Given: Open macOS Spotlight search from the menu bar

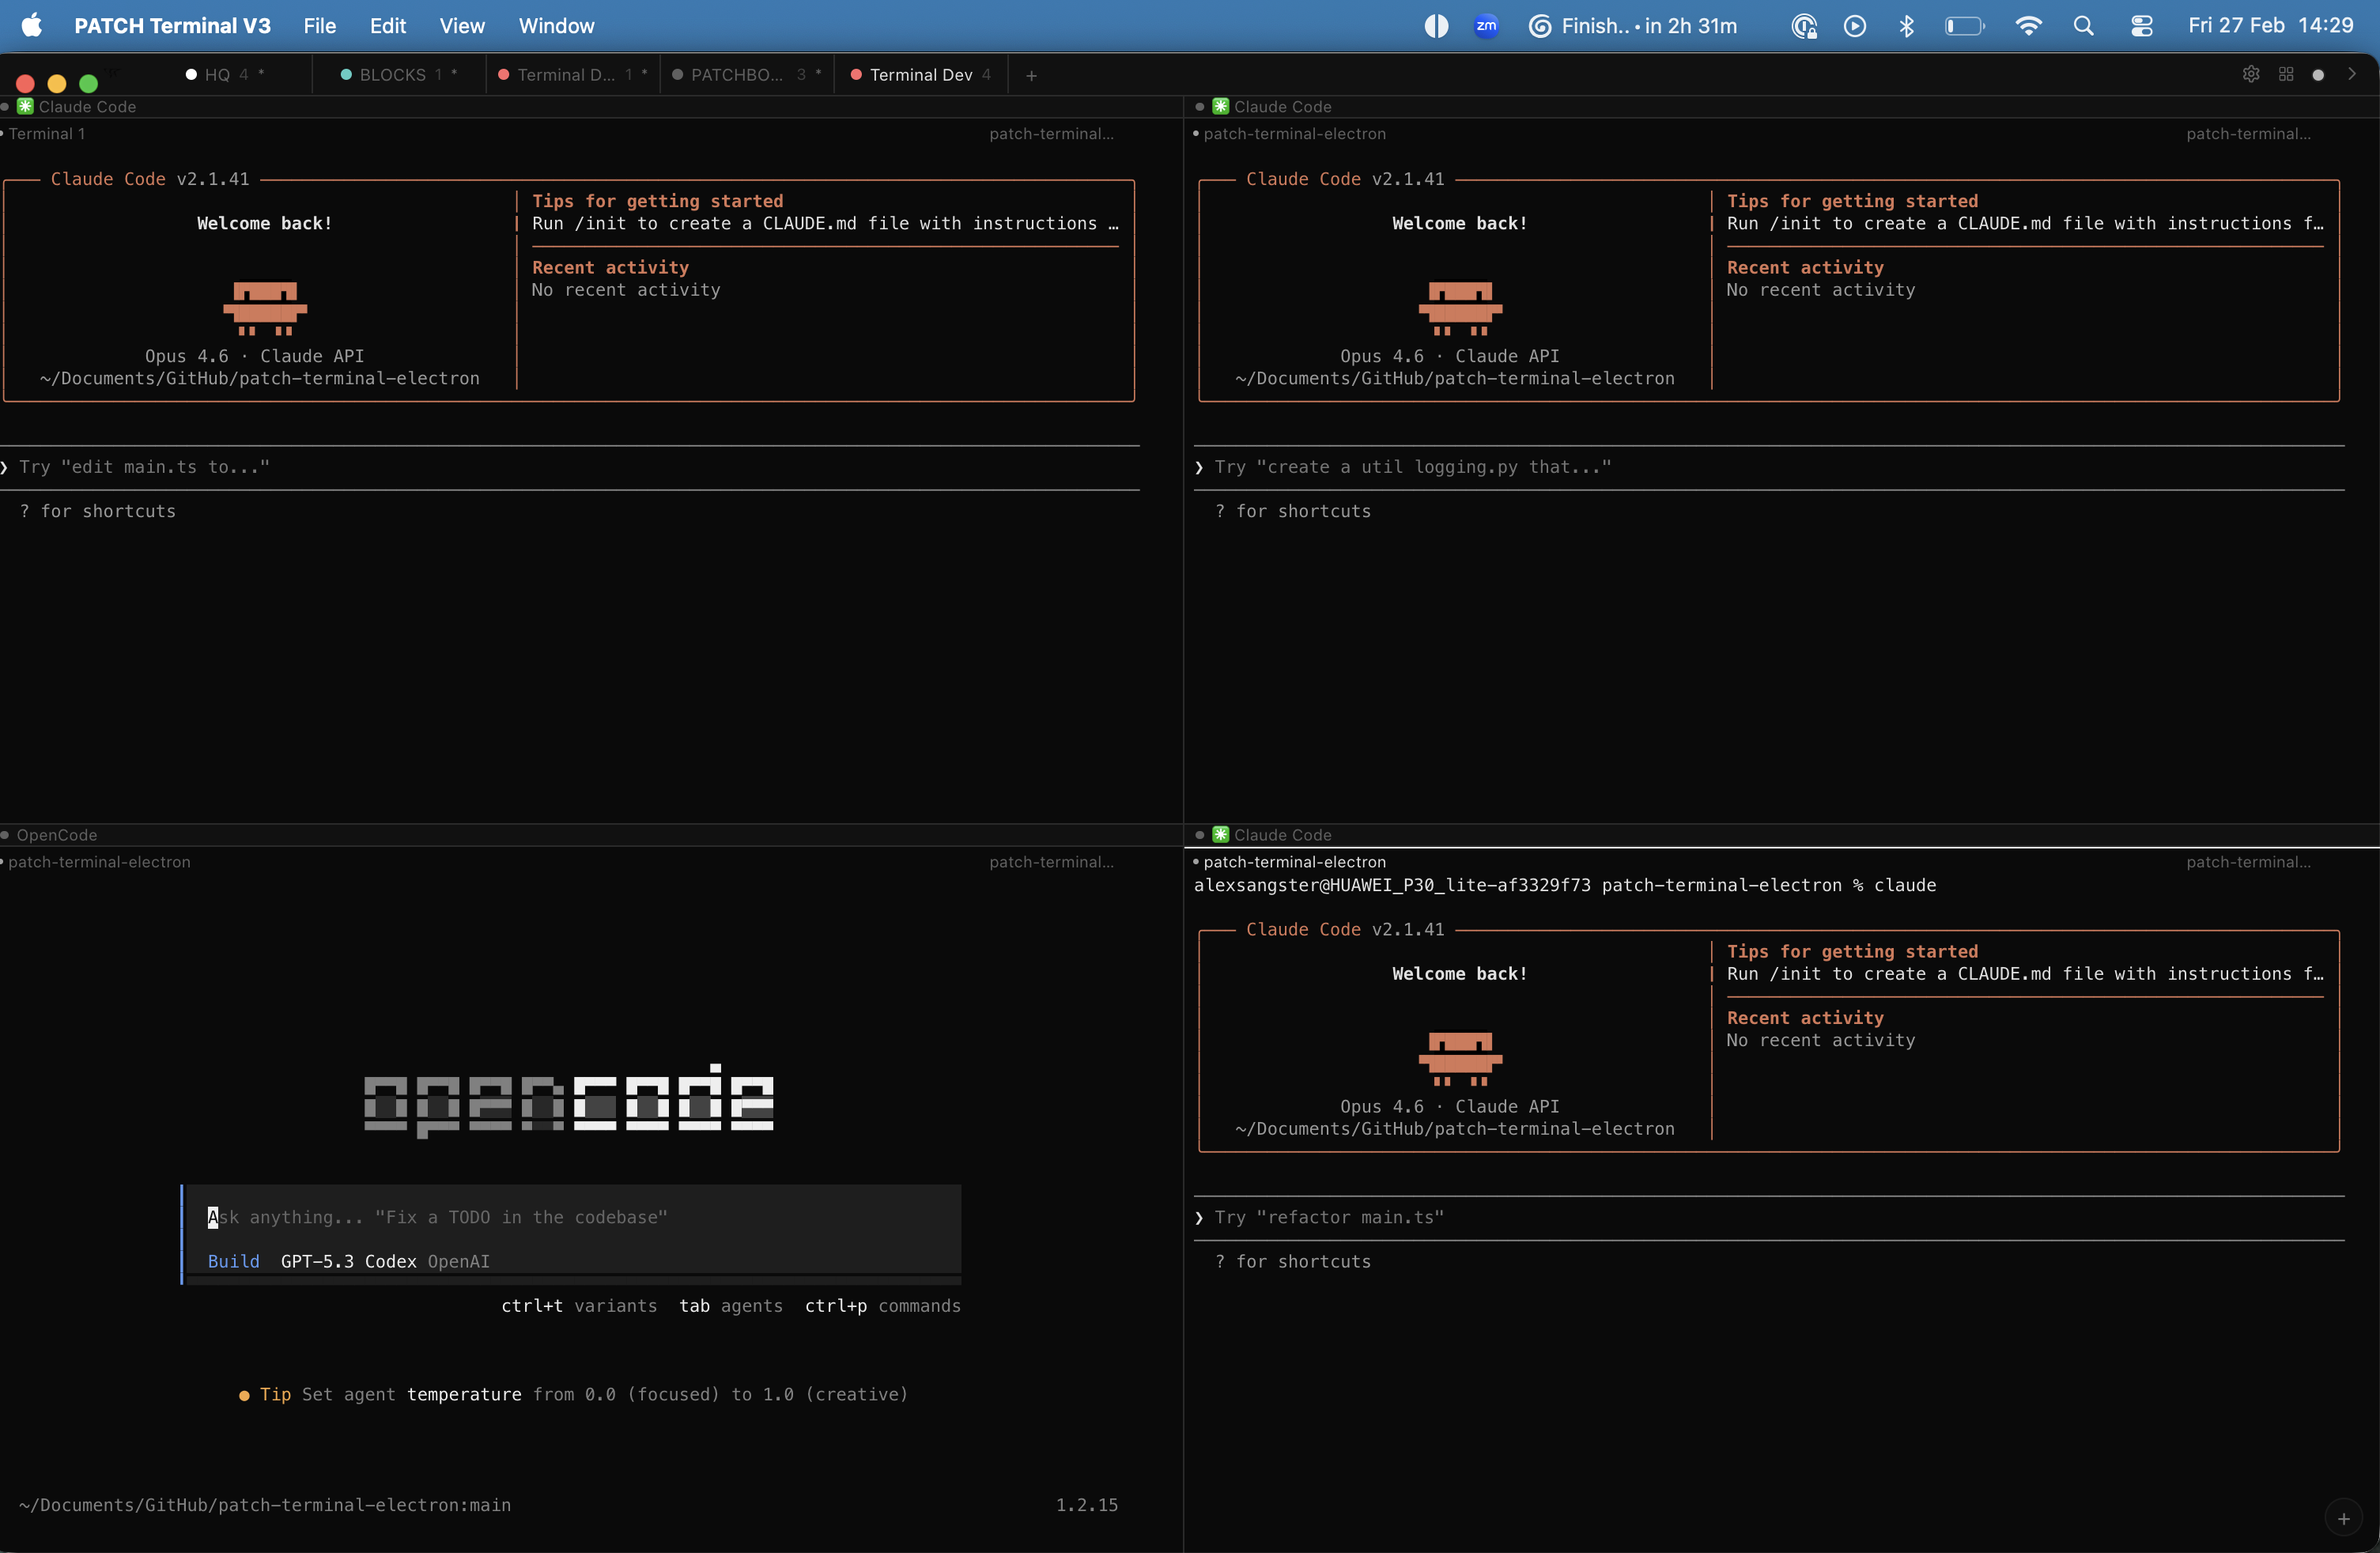Looking at the screenshot, I should point(2083,26).
